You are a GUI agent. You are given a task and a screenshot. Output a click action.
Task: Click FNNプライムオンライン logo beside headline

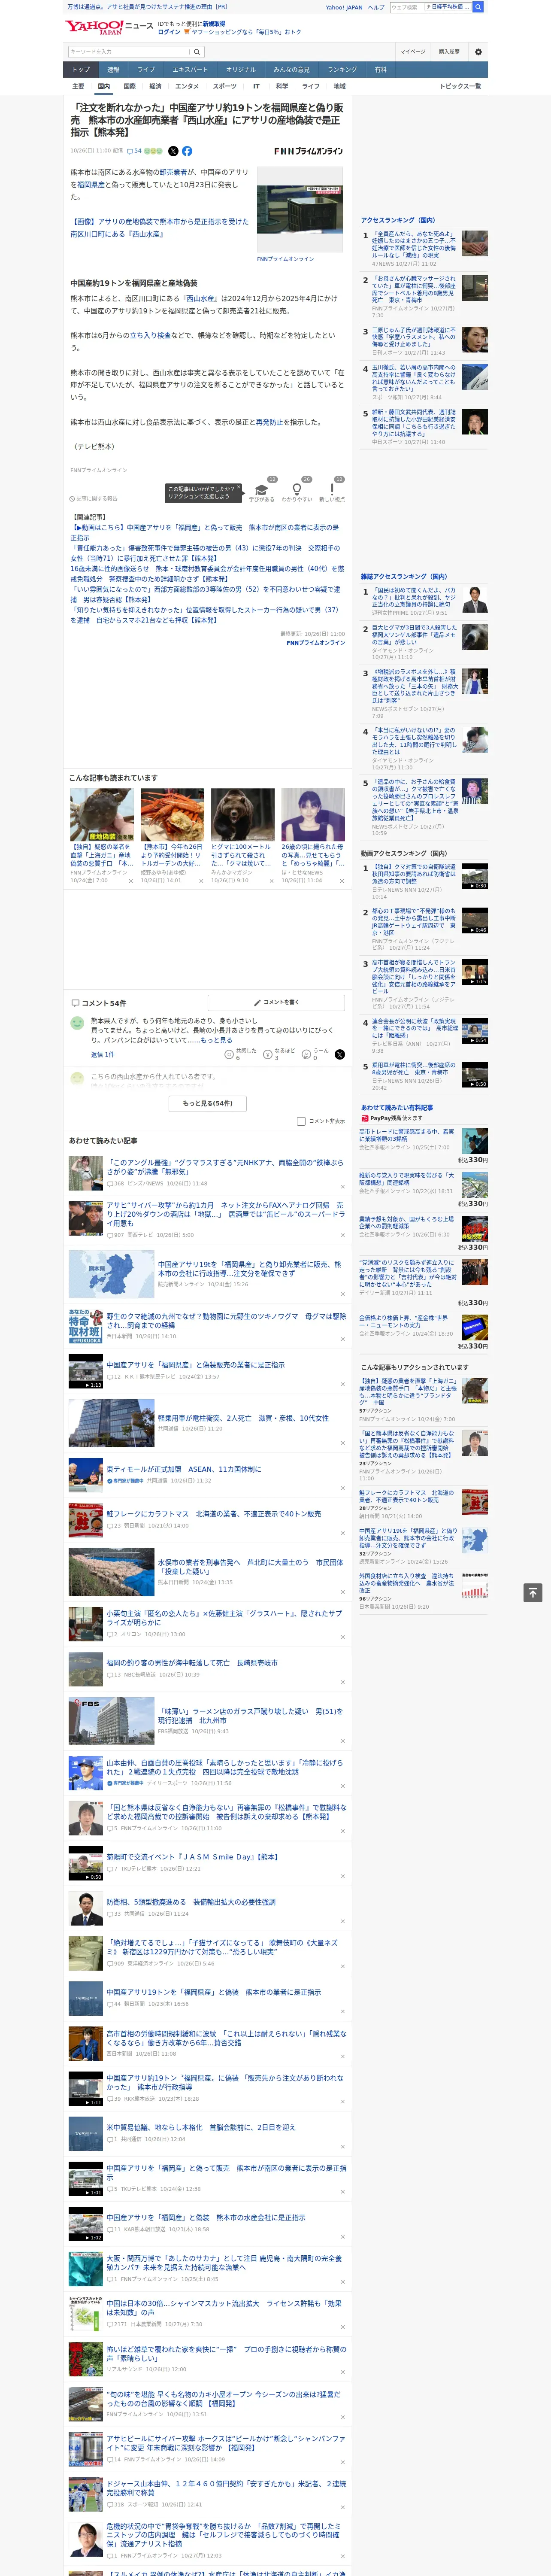(x=308, y=151)
